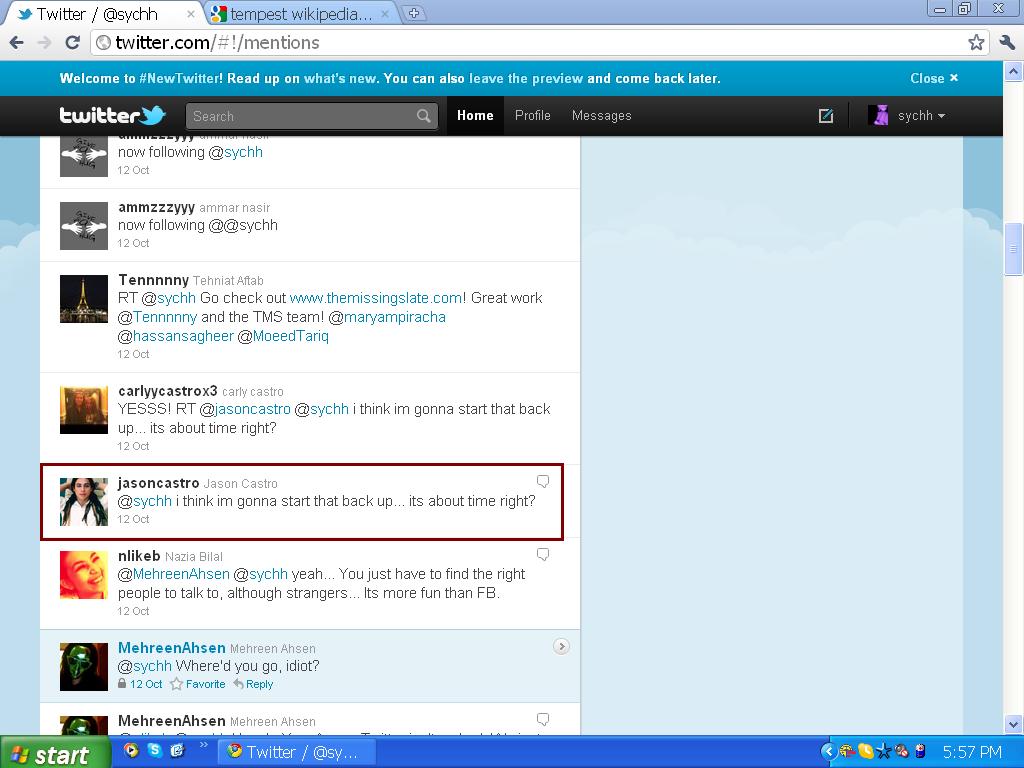Click the 'ammar nasir' display name
This screenshot has height=768, width=1024.
234,208
